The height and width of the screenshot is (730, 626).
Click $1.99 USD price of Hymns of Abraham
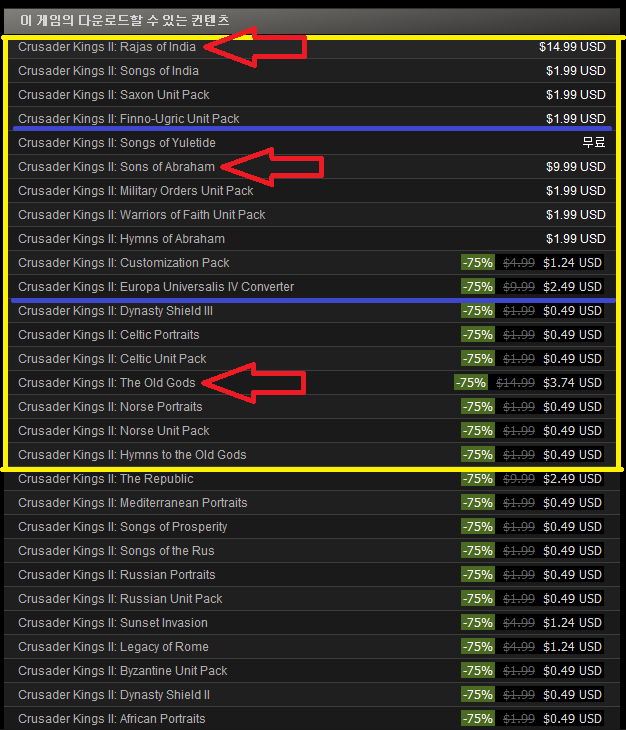click(x=575, y=239)
